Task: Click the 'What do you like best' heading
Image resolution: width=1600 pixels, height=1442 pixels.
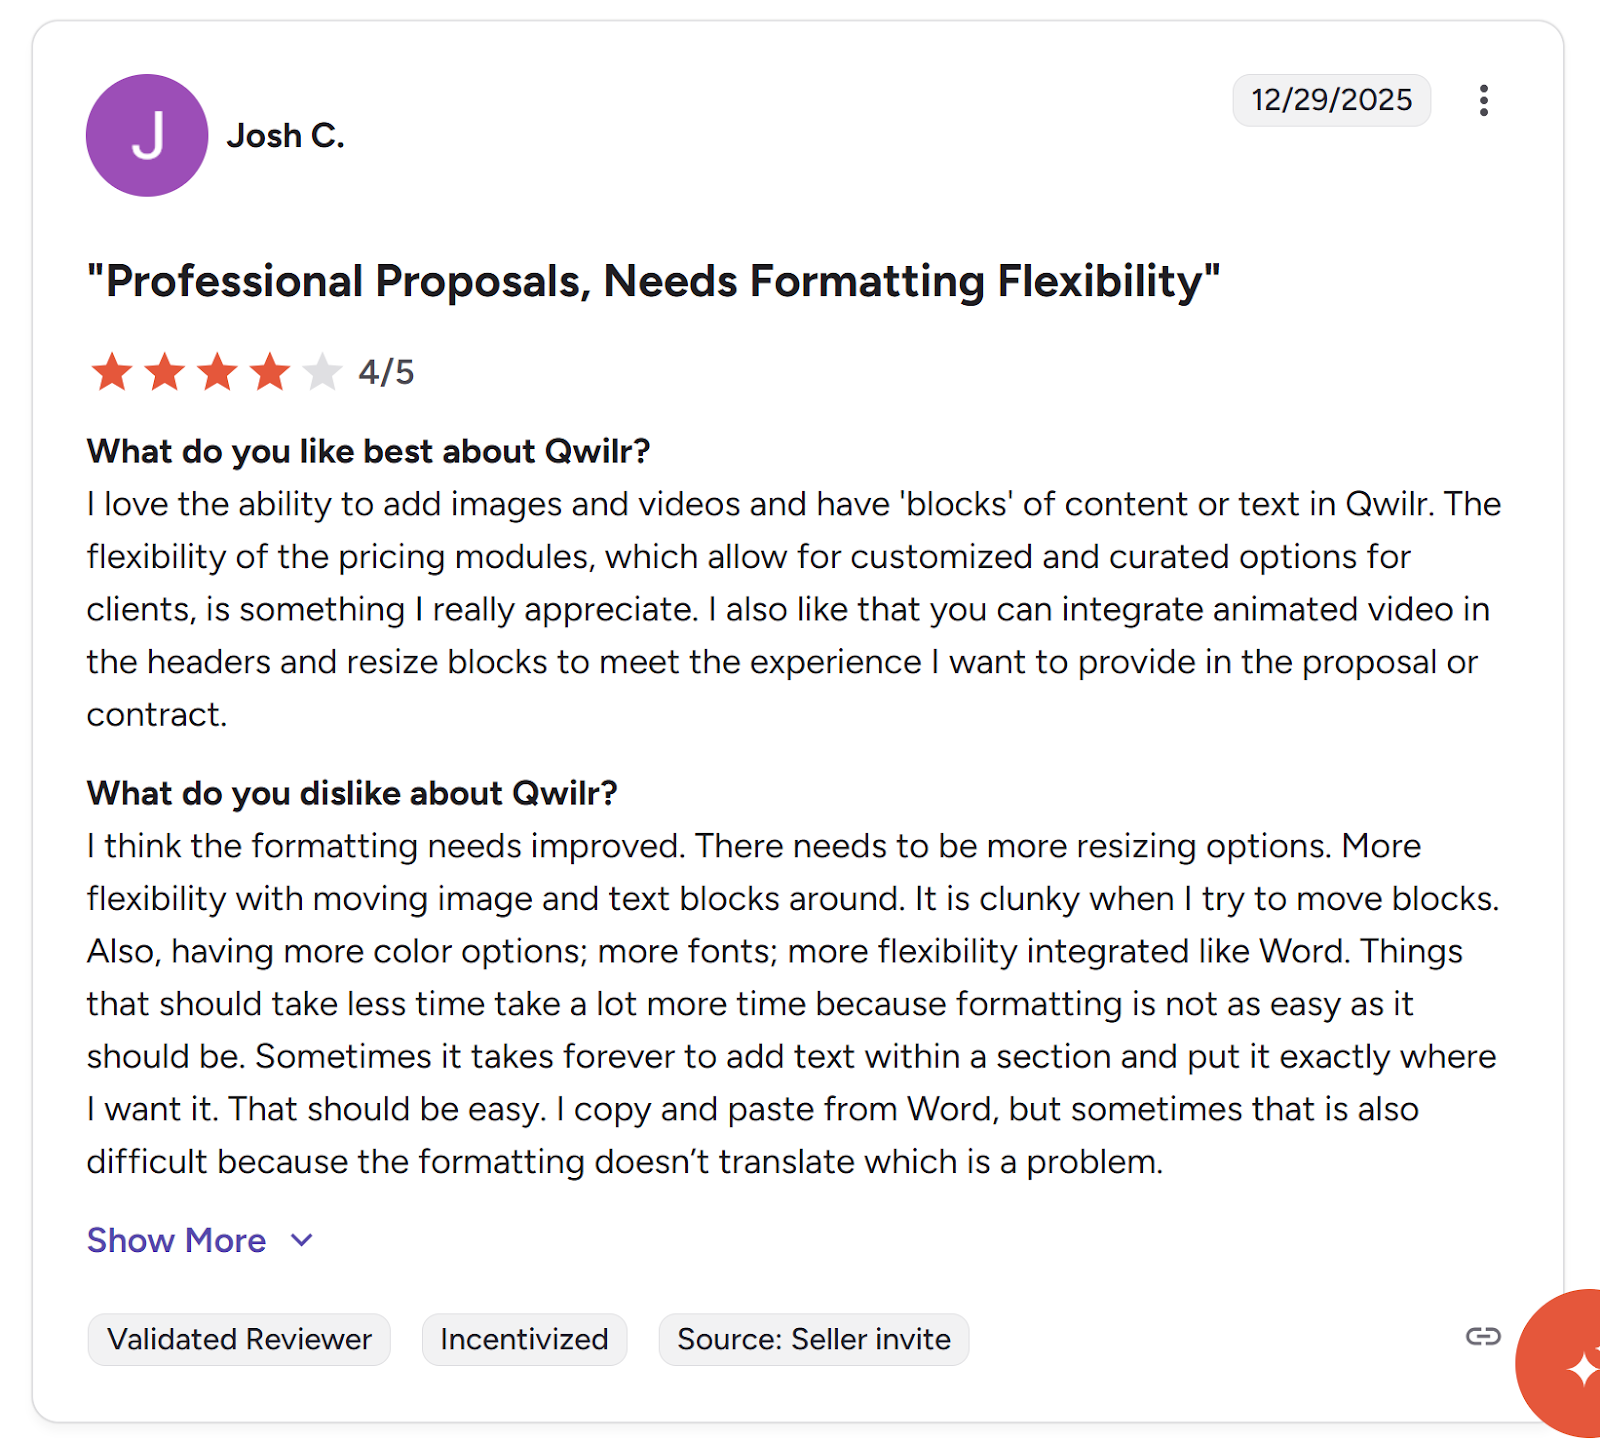Action: pyautogui.click(x=368, y=451)
